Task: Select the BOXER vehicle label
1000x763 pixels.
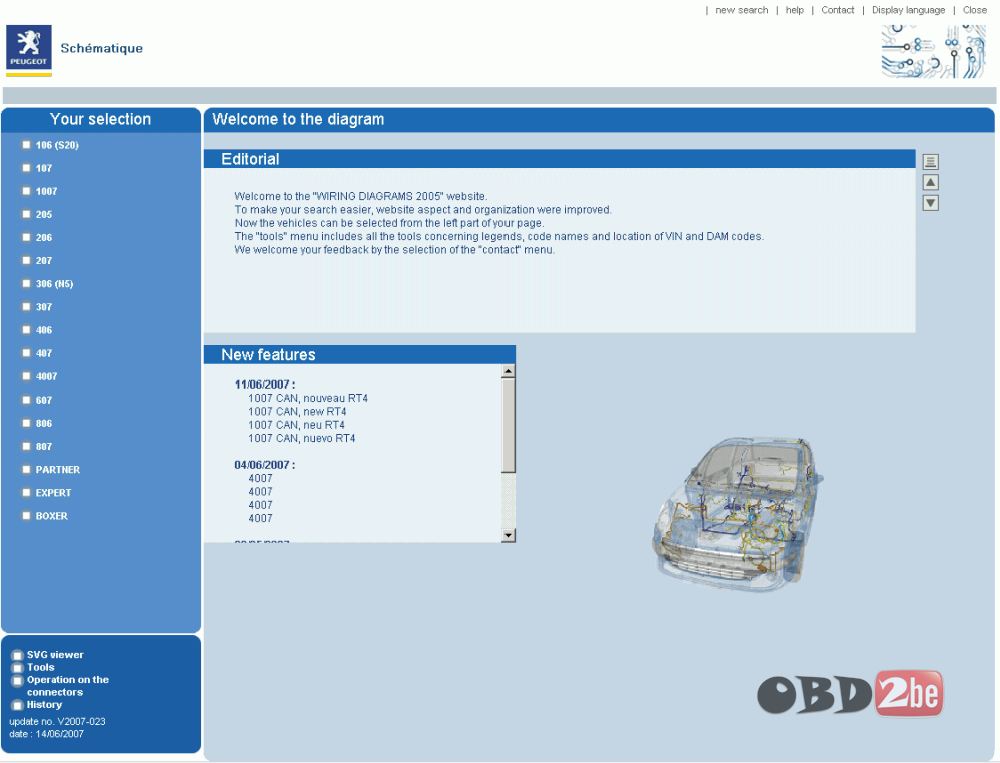Action: point(51,515)
